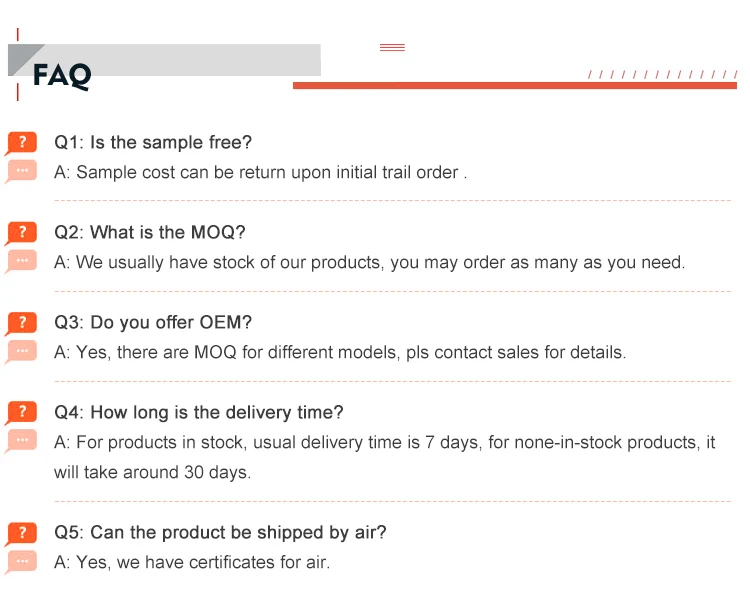Screen dimensions: 750x600
Task: Click the small red double-line mark at top
Action: click(x=392, y=47)
